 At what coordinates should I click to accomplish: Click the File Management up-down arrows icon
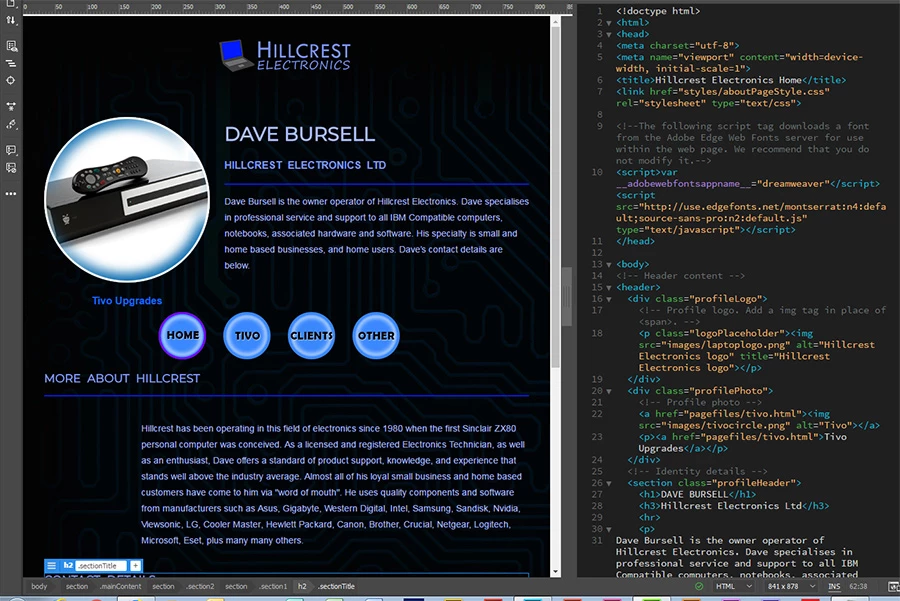[x=11, y=20]
